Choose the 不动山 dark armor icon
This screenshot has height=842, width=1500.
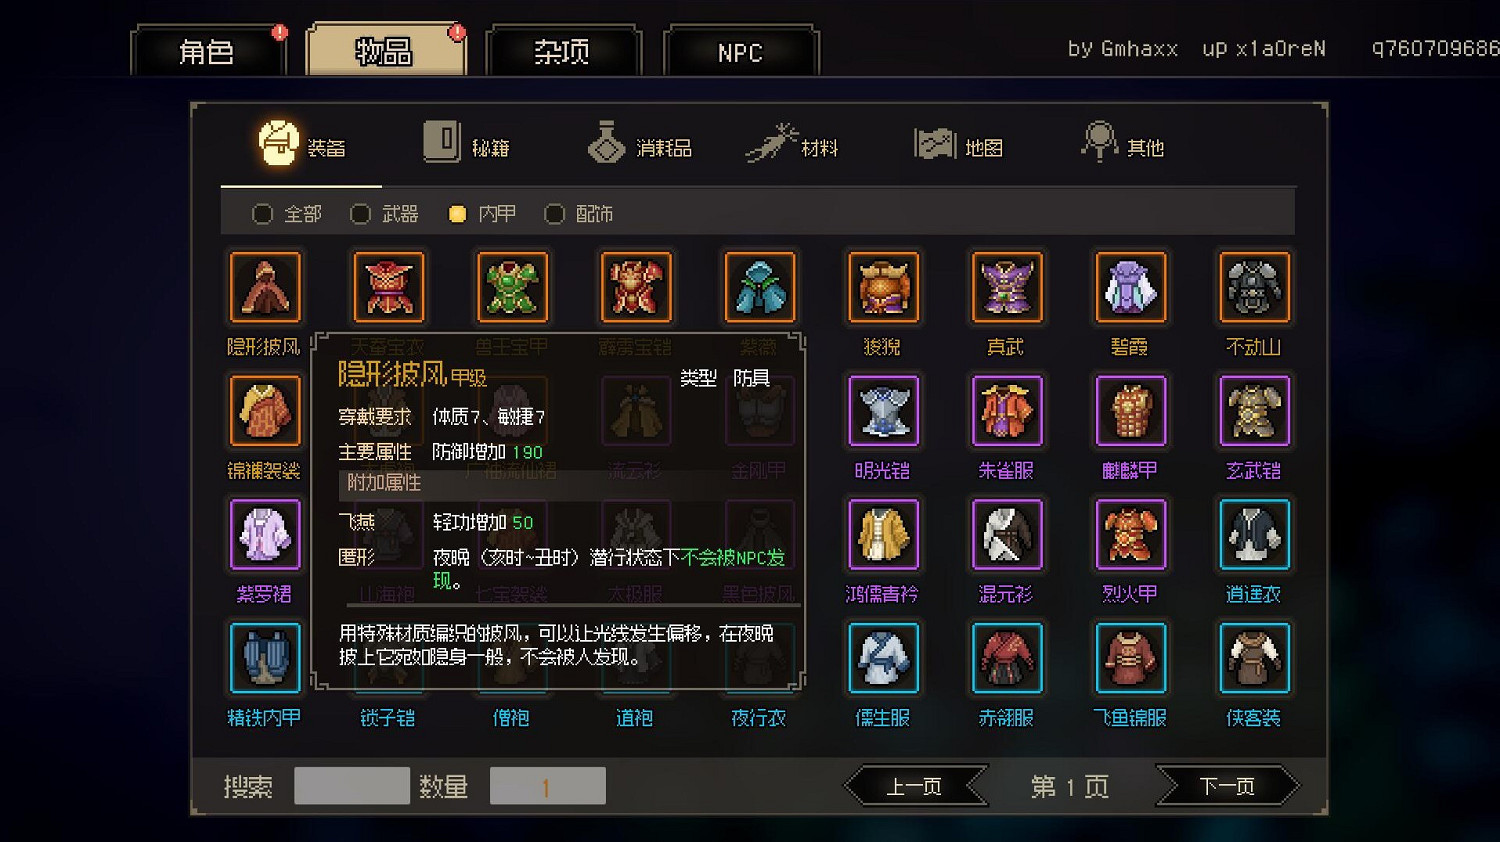pos(1254,288)
